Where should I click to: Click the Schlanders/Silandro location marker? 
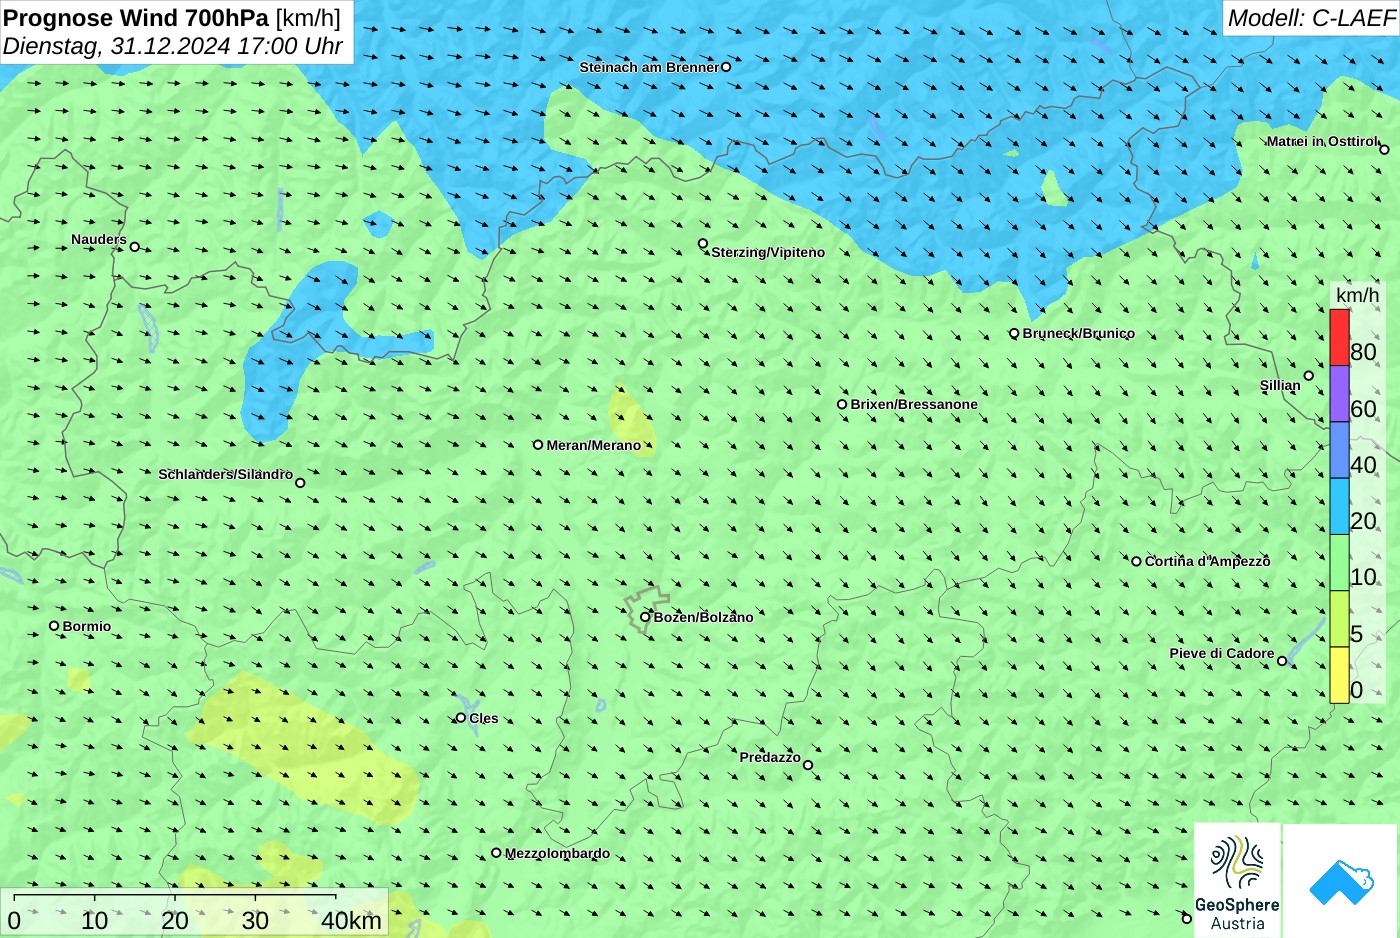tap(300, 483)
